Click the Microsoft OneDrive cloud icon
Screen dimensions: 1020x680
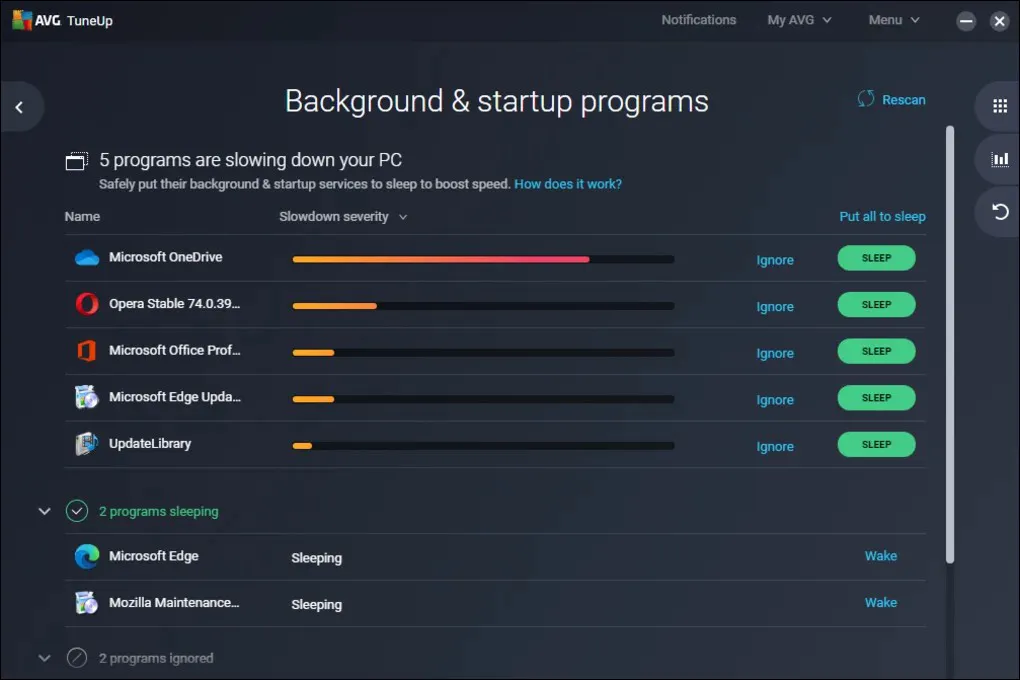(87, 258)
